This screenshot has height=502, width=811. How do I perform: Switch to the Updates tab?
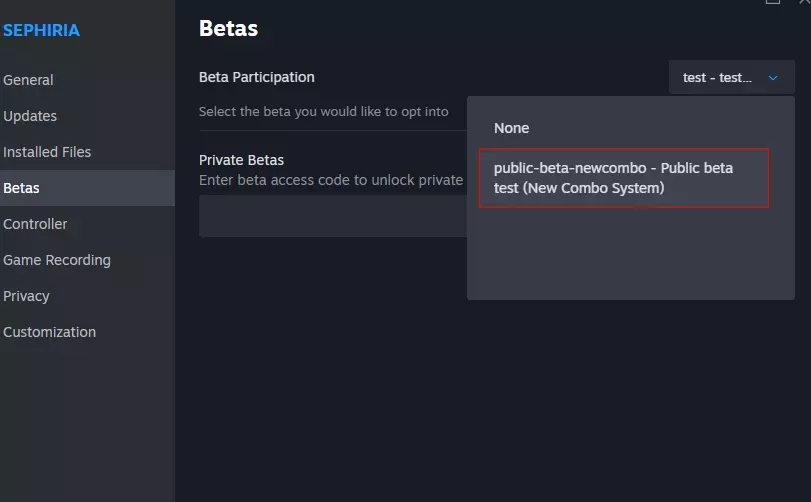(30, 116)
